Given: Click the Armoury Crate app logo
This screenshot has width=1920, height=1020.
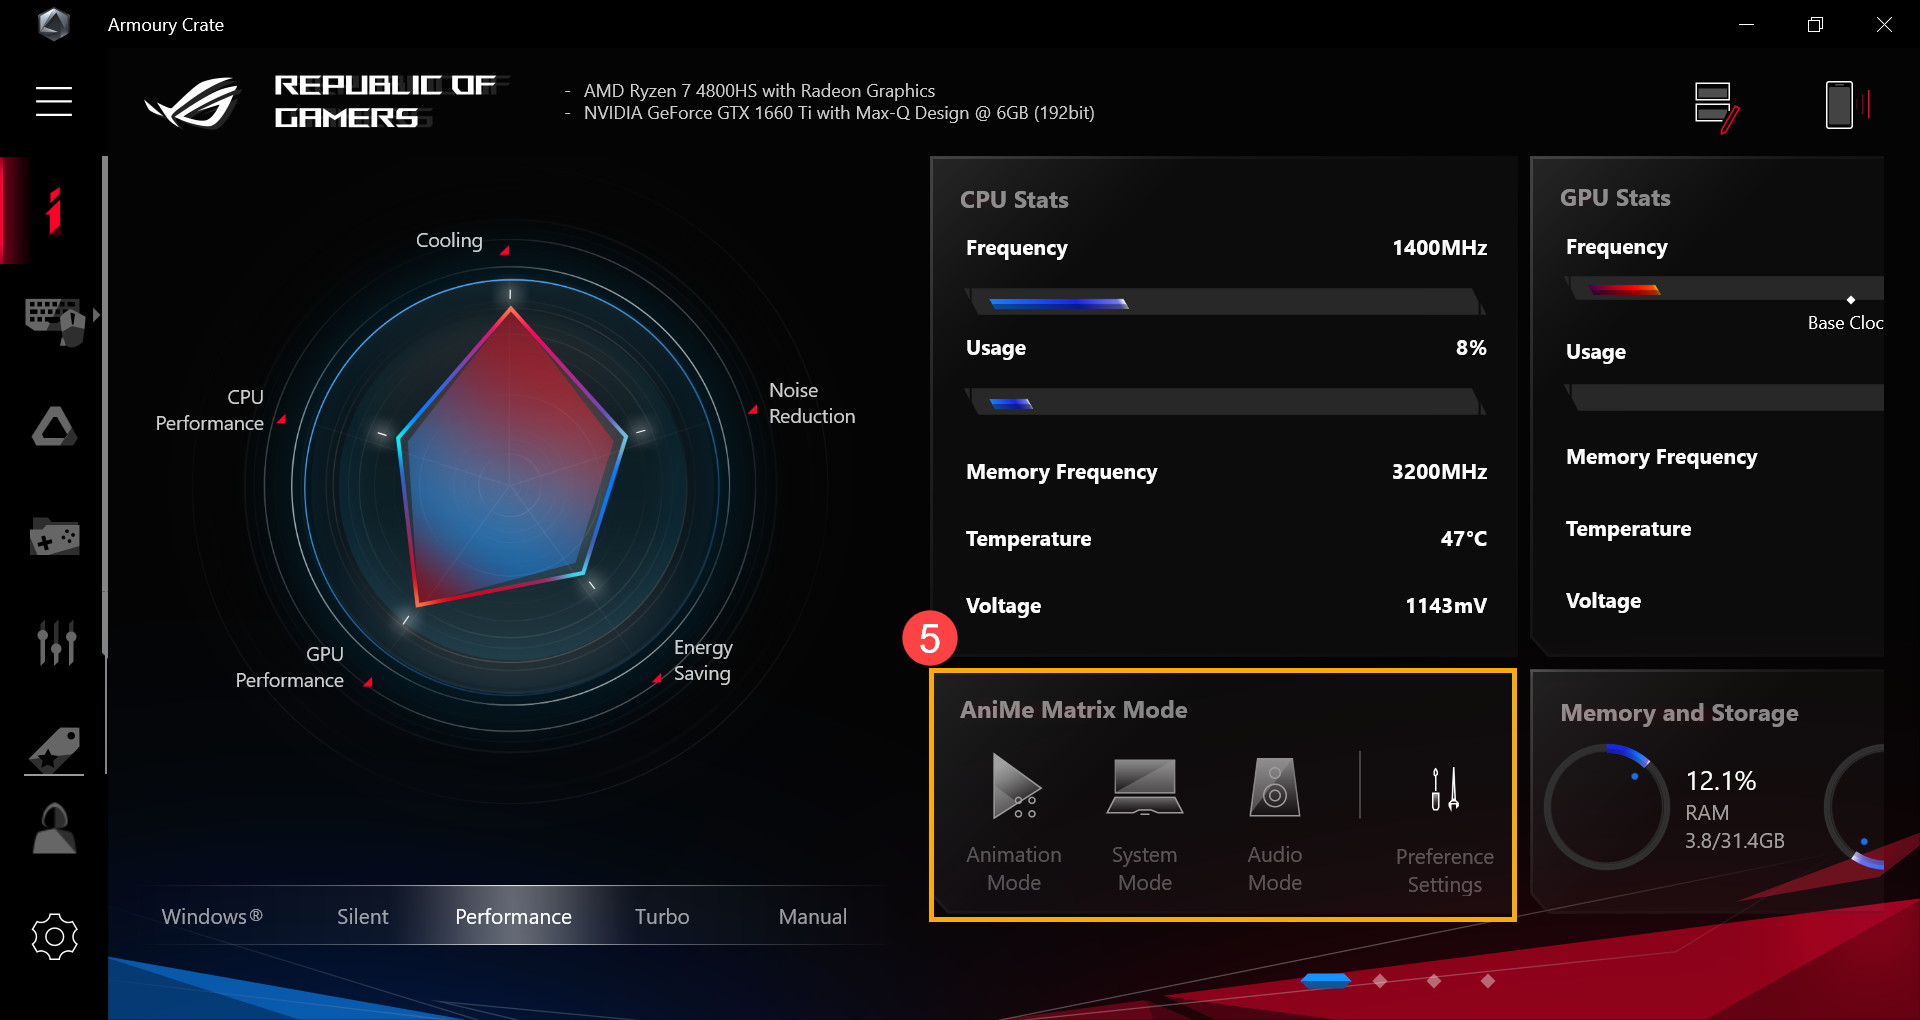Looking at the screenshot, I should pos(54,24).
